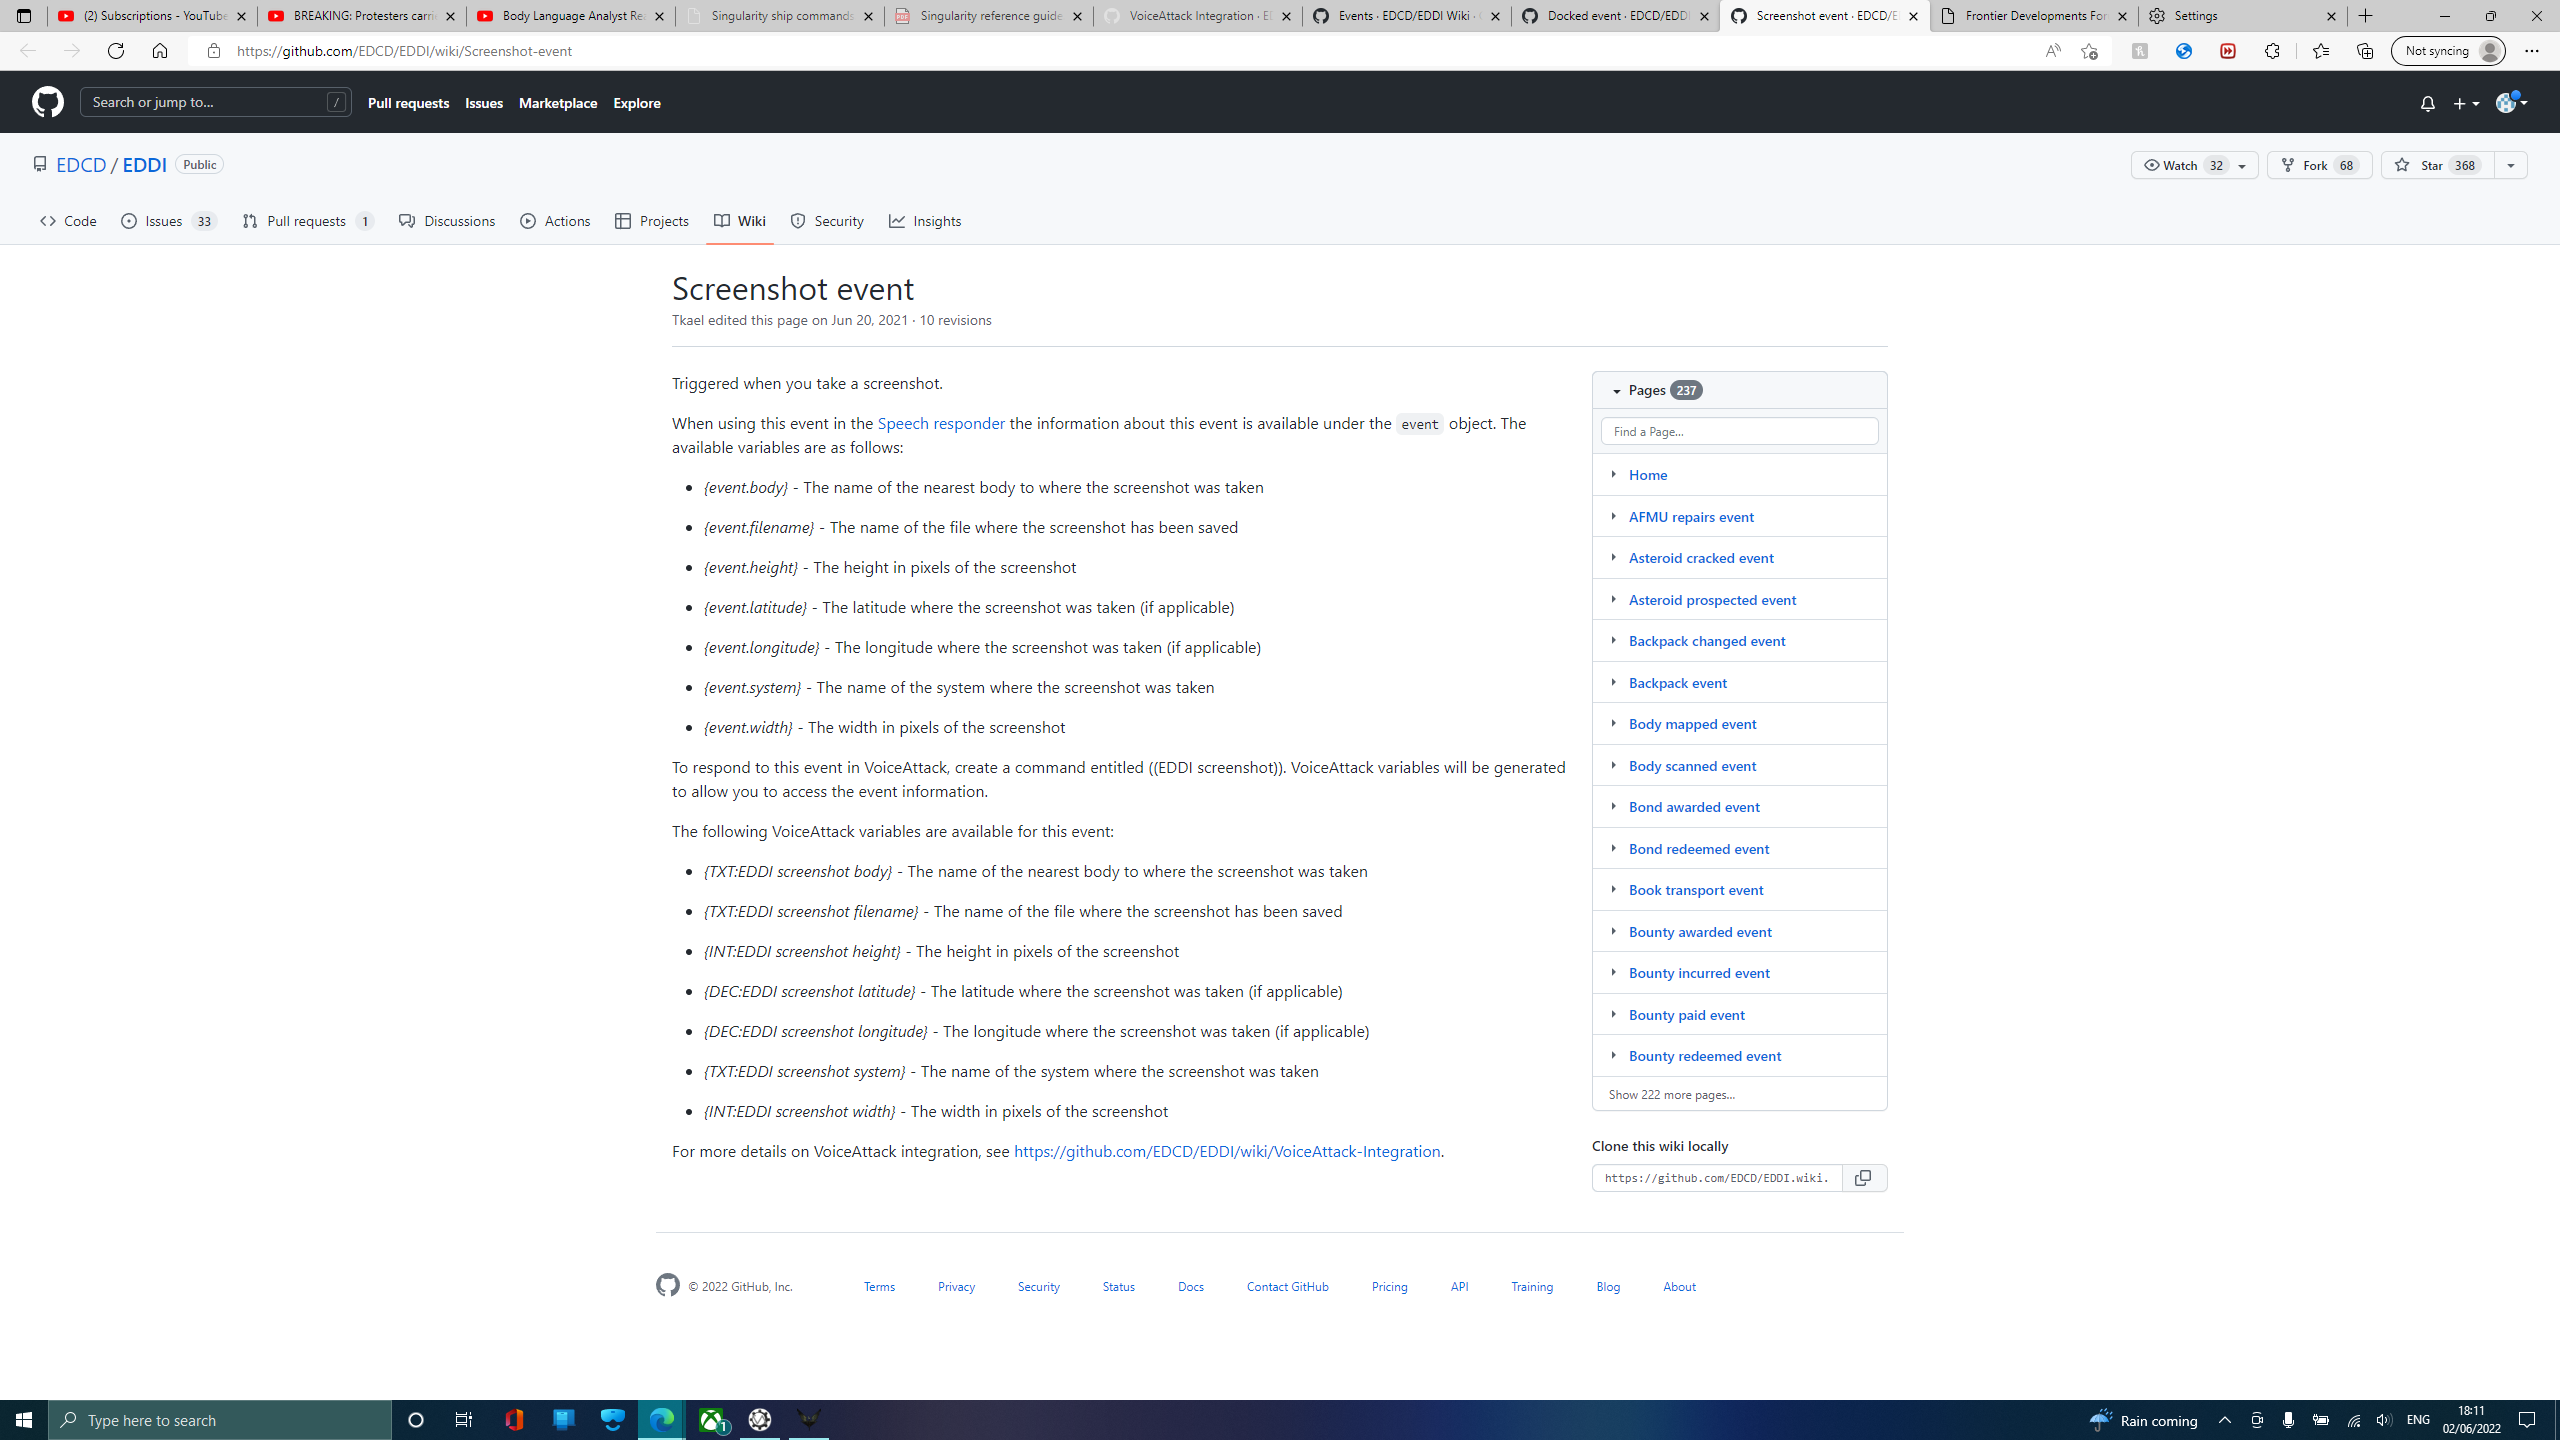
Task: Star the EDDI repository
Action: [2437, 165]
